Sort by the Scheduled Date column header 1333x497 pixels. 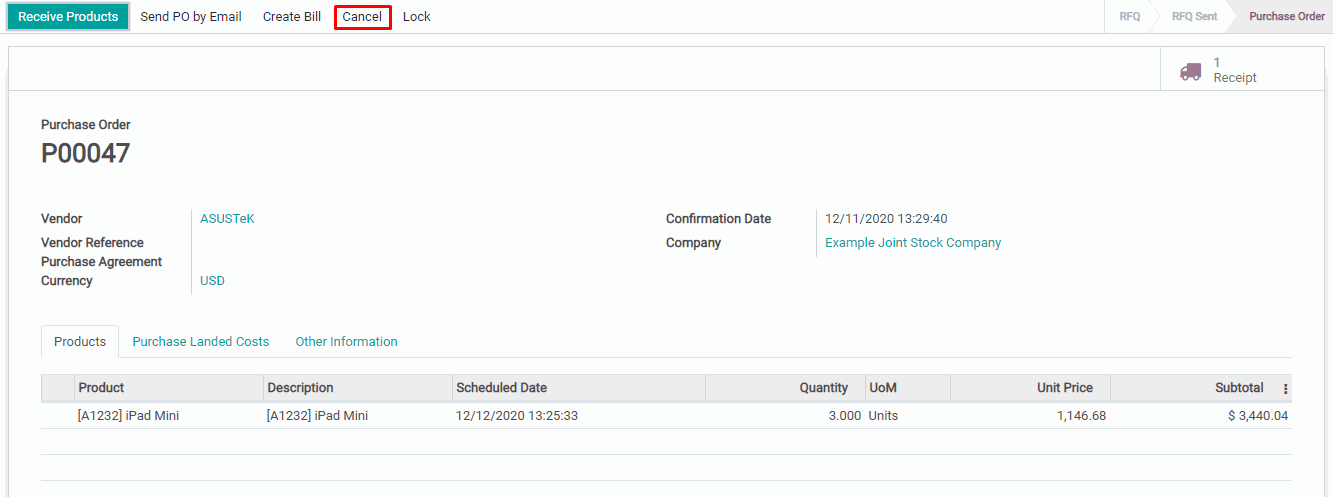pos(501,388)
